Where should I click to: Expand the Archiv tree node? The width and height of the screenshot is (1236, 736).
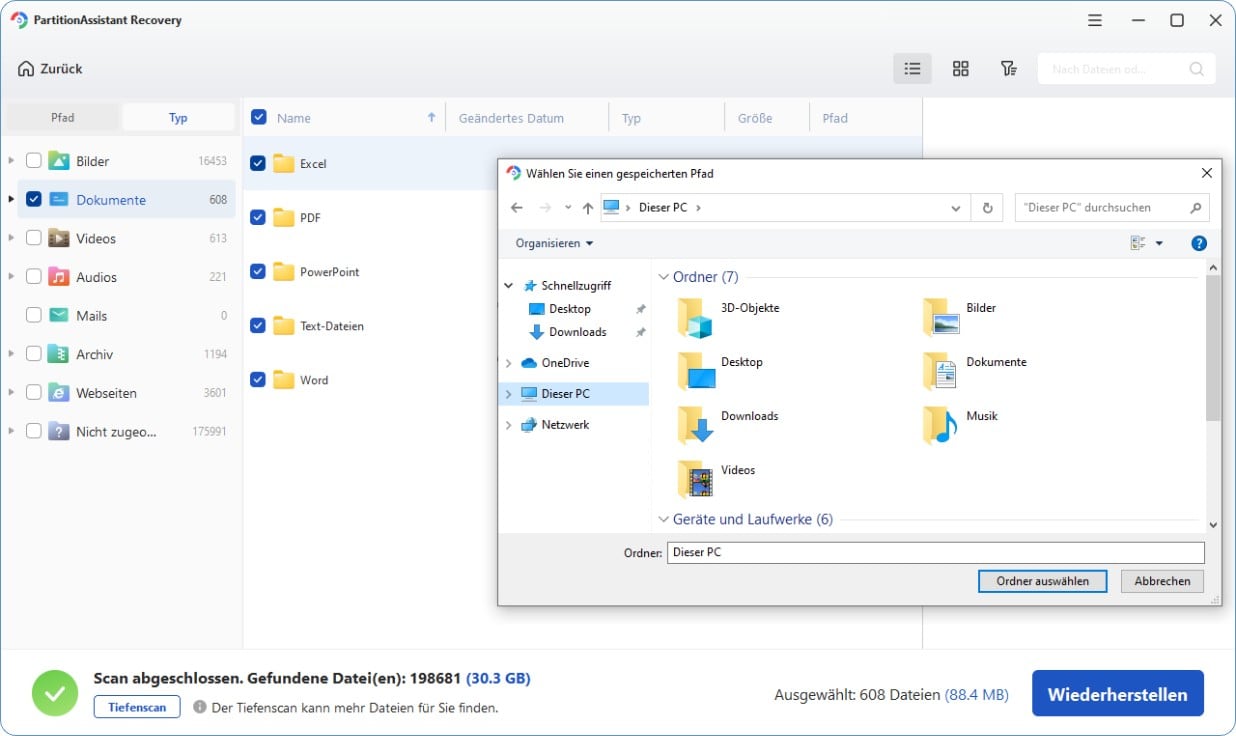point(11,354)
